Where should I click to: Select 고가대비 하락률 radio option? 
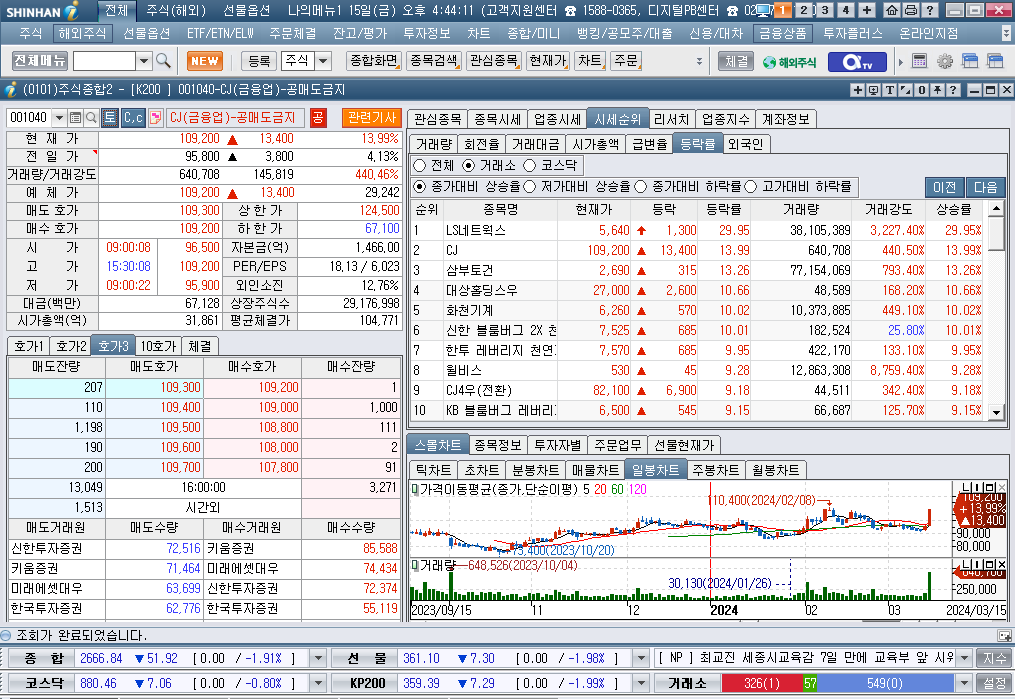751,187
